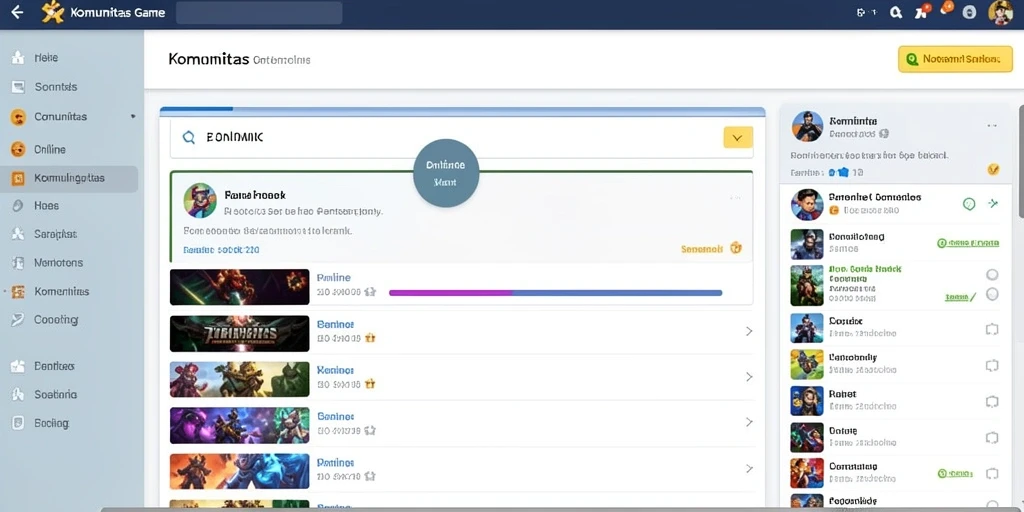The height and width of the screenshot is (512, 1024).
Task: Click the green underlined link with the pencil mark
Action: [960, 297]
